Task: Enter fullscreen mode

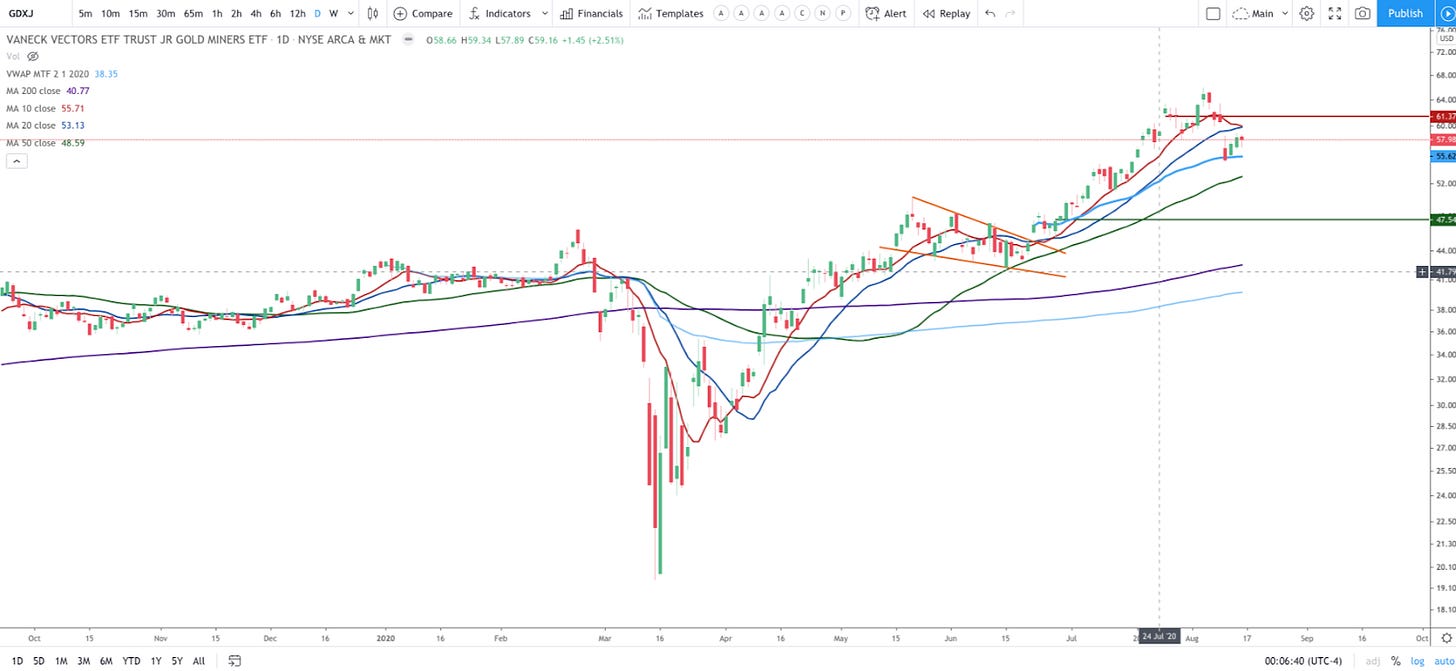Action: (x=1334, y=13)
